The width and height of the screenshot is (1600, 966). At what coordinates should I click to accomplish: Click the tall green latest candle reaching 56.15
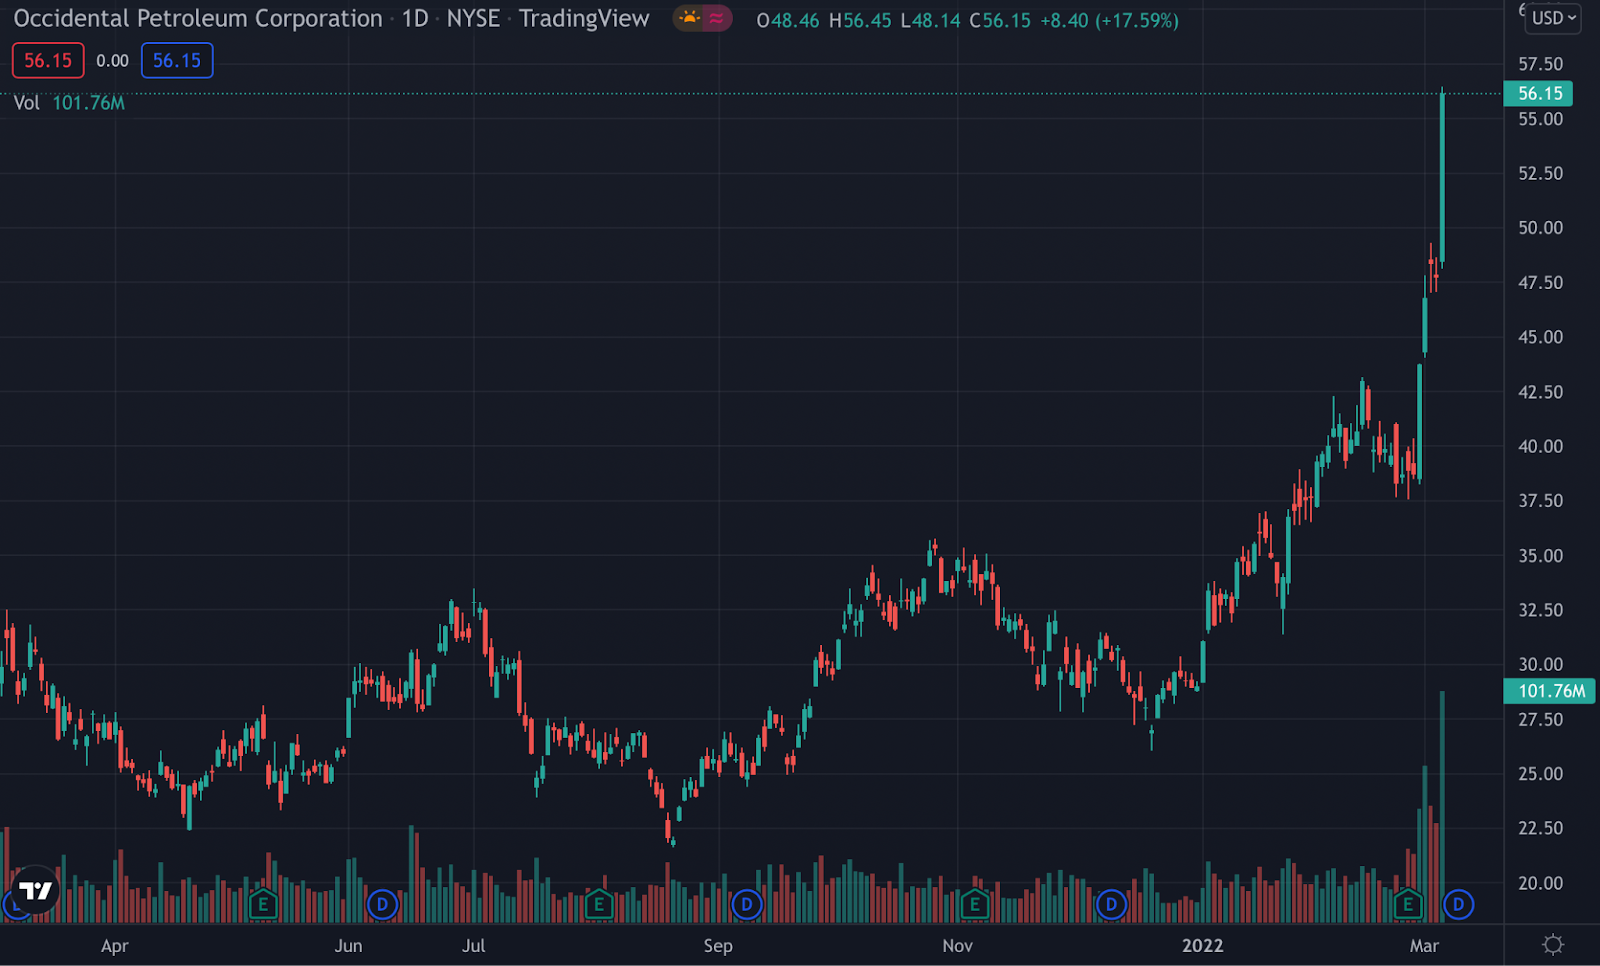coord(1442,178)
